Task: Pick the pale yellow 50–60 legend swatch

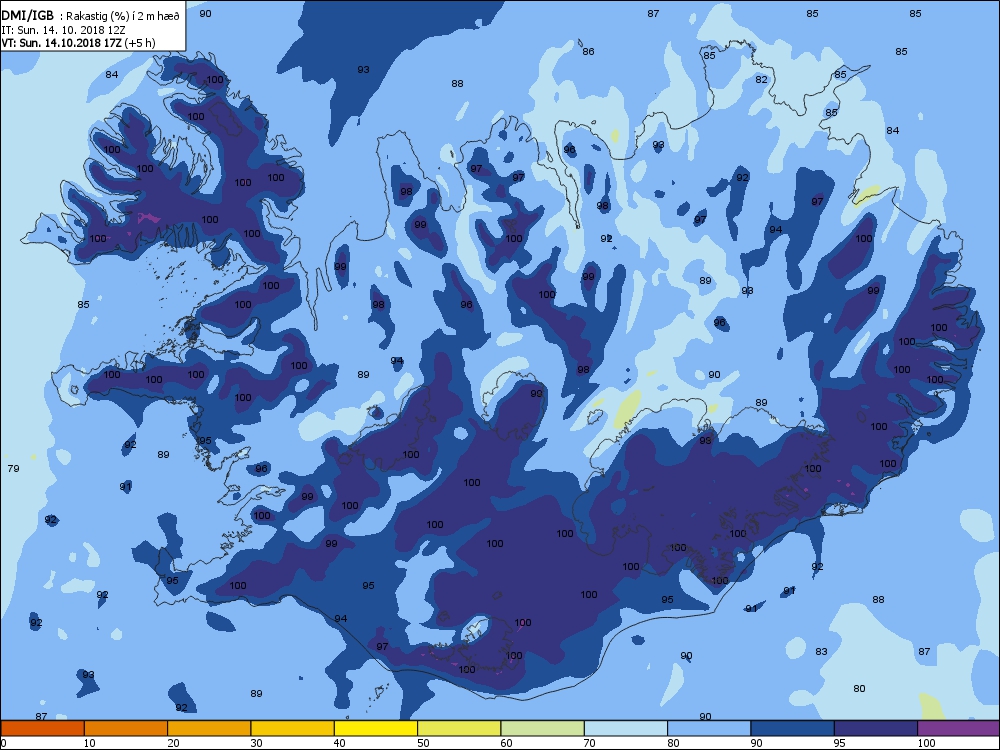Action: click(x=459, y=728)
